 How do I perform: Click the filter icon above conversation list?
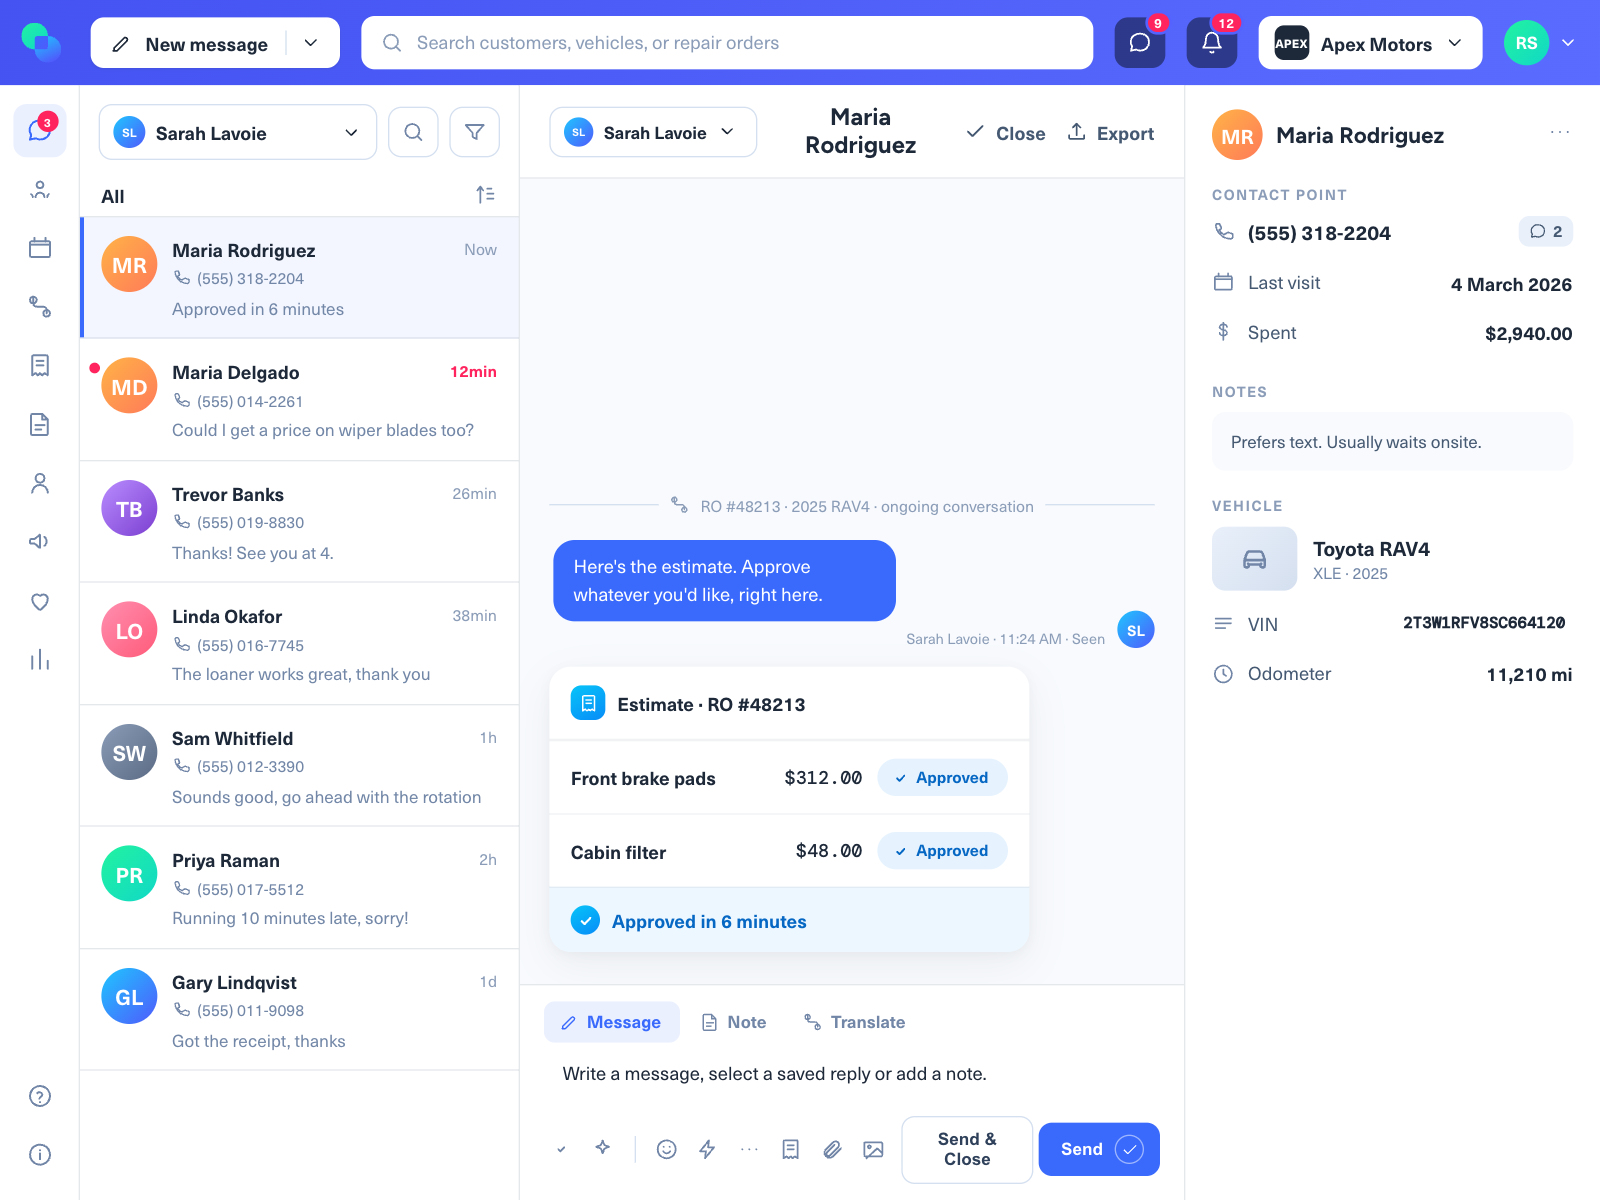click(x=475, y=132)
